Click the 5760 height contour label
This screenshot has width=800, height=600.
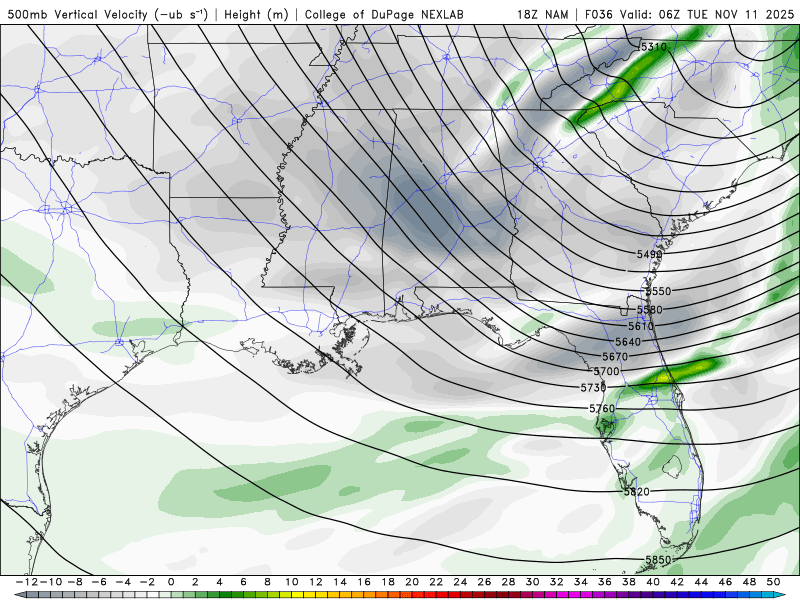coord(602,408)
